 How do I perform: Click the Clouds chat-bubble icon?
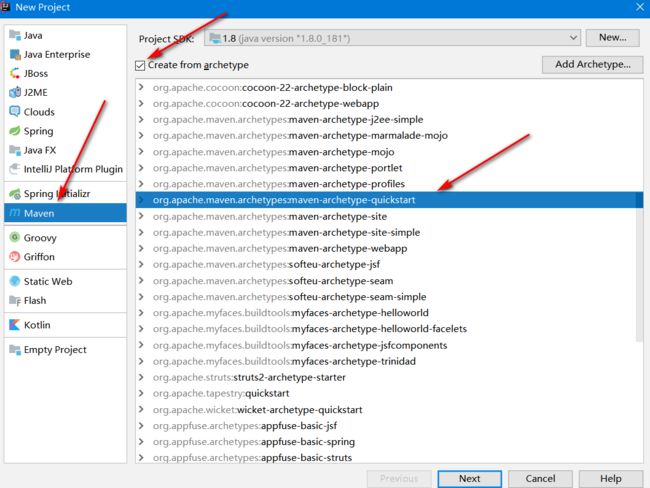15,112
